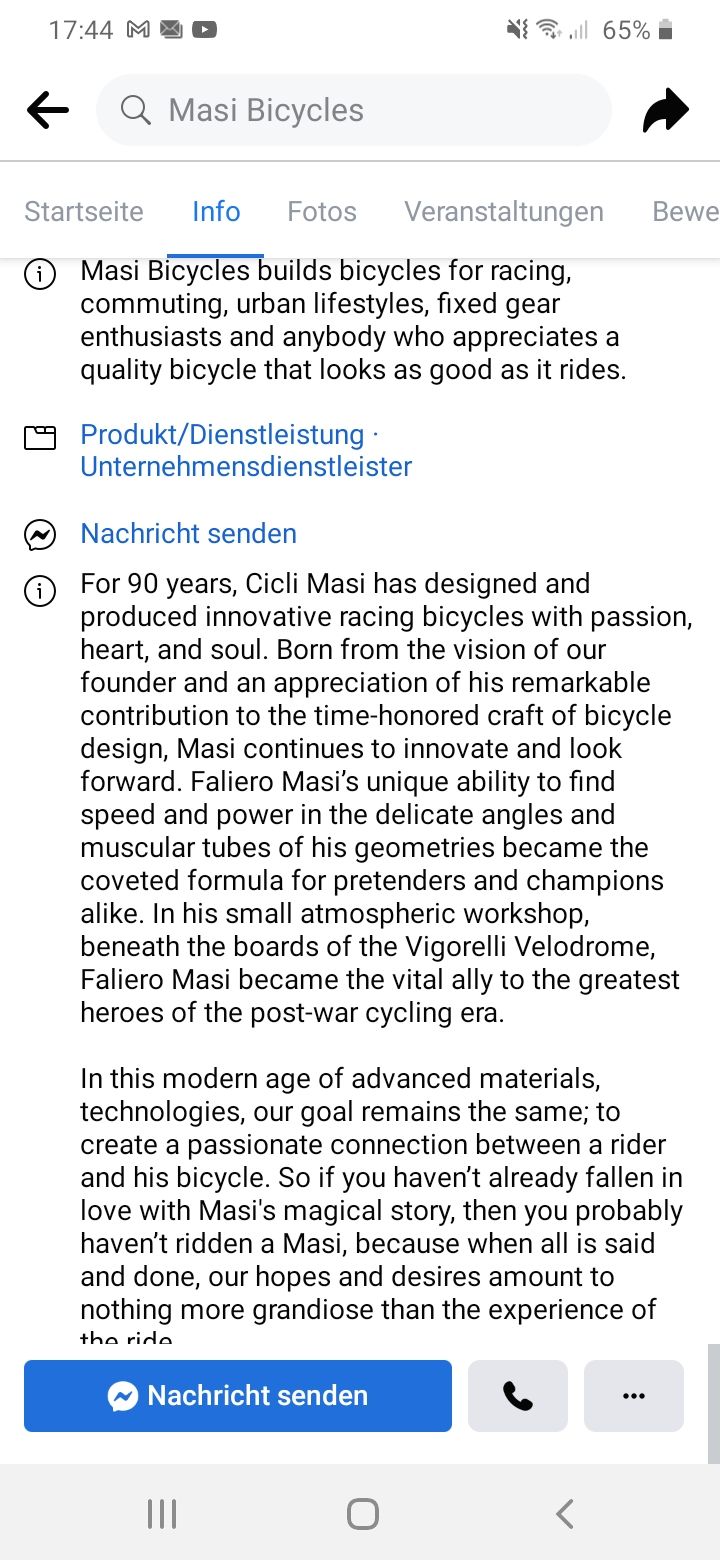Select the Info tab
The width and height of the screenshot is (720, 1560).
(216, 211)
